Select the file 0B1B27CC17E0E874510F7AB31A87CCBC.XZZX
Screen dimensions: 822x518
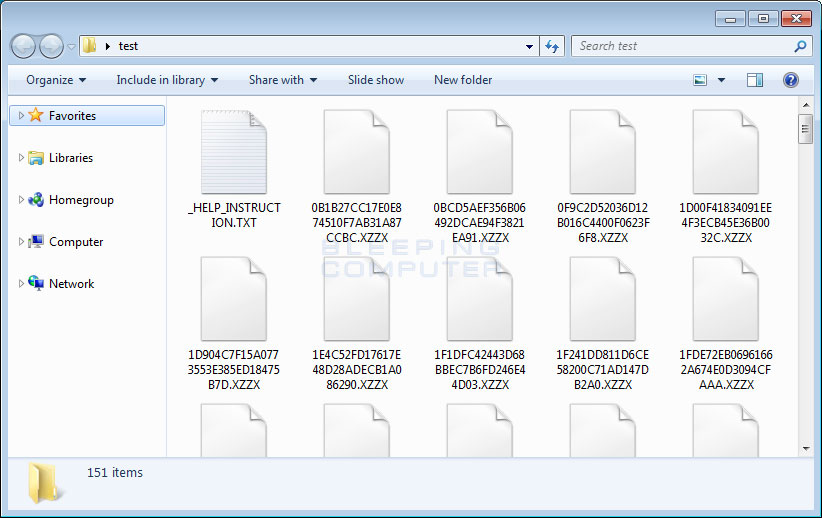click(x=357, y=150)
